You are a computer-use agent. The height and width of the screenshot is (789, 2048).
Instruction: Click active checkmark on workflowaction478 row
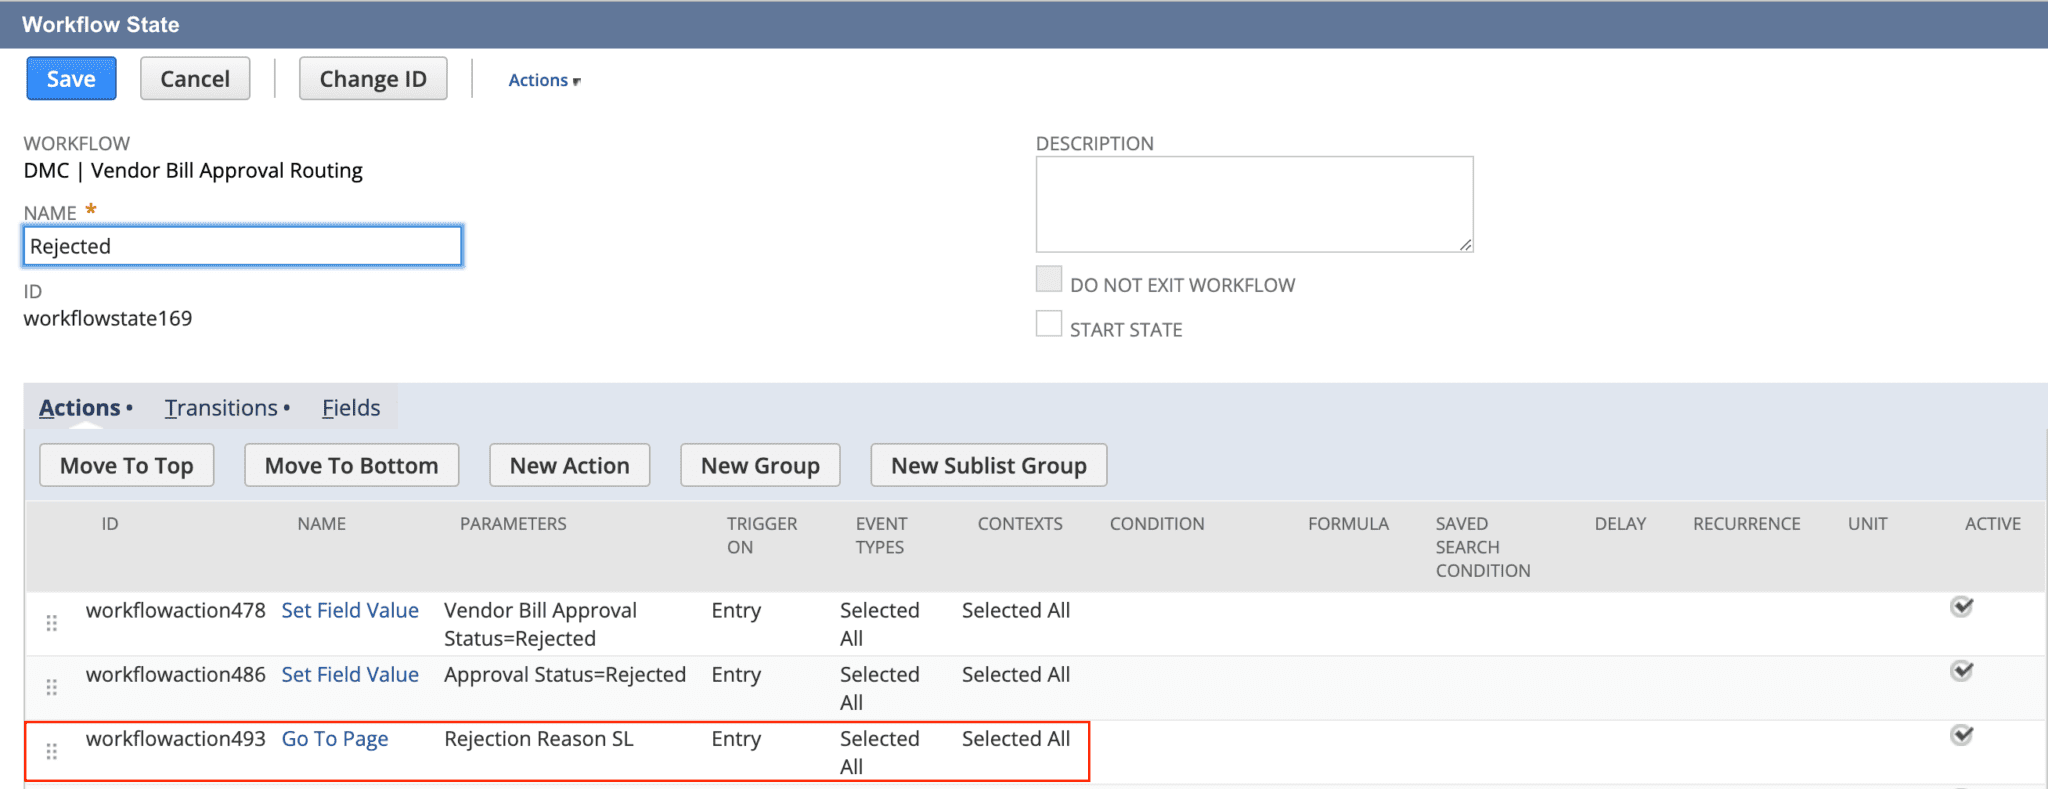coord(1961,607)
